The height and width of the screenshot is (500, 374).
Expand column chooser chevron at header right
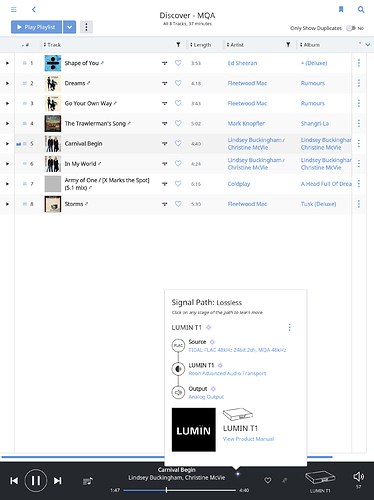point(368,45)
